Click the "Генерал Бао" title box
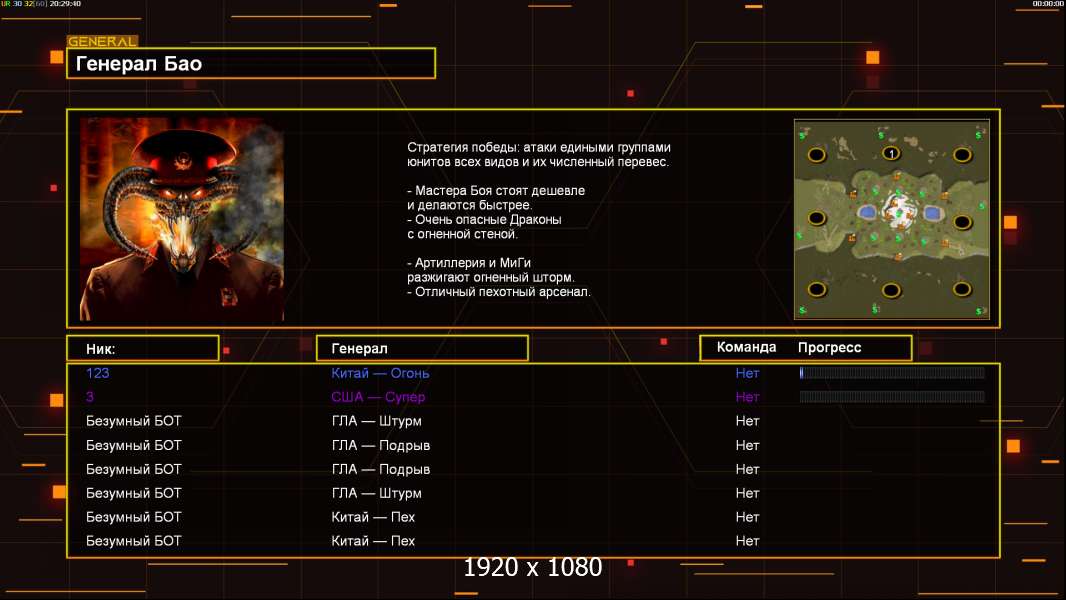Screen dimensions: 1066x600 (251, 63)
